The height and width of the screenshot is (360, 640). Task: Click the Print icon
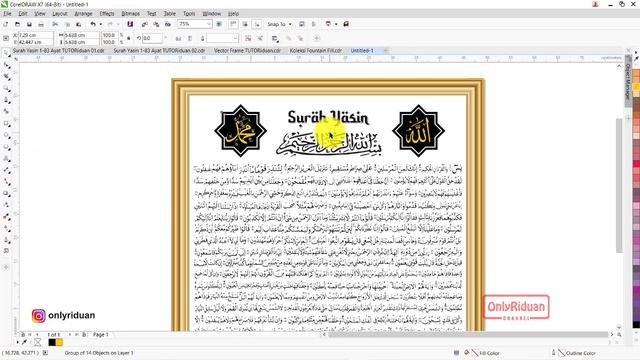41,24
